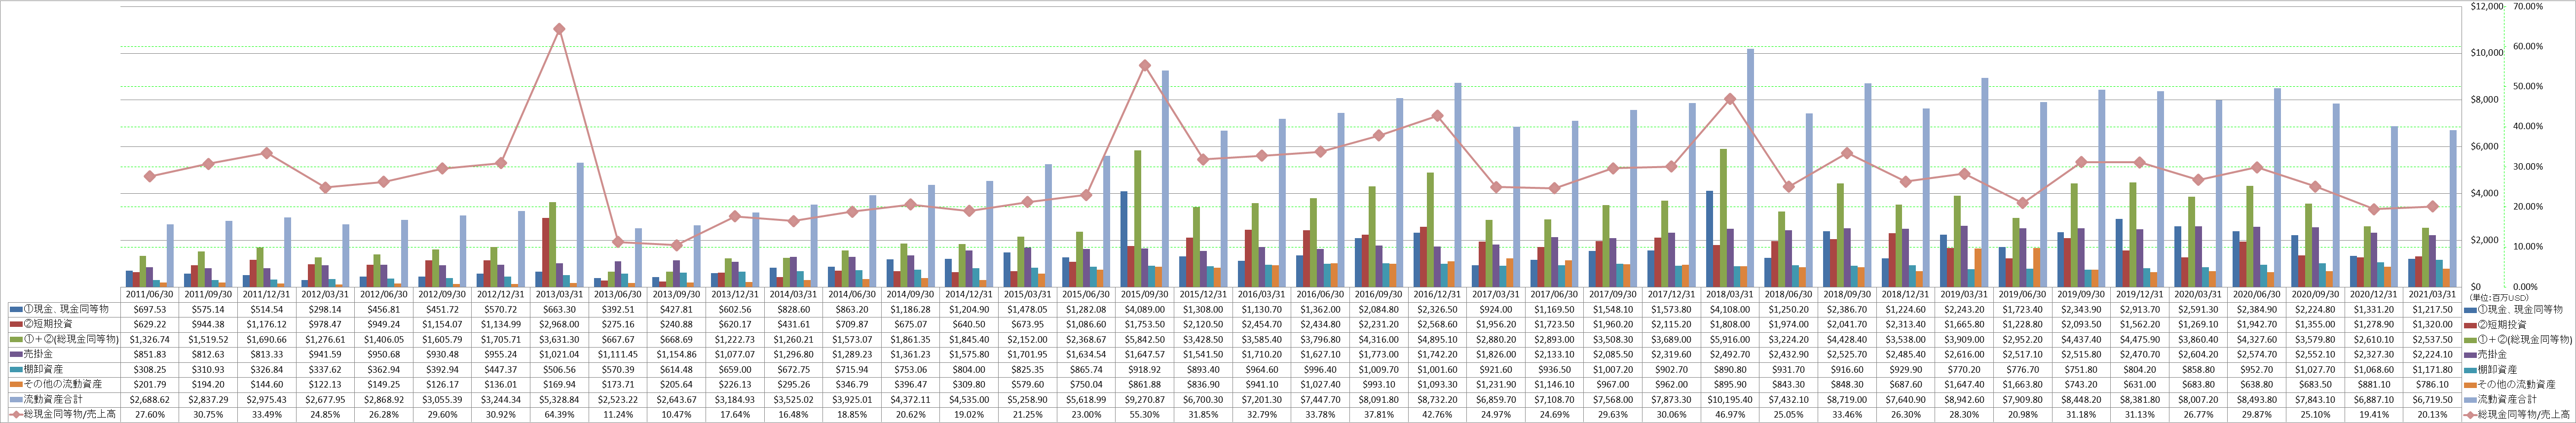Select 流動資産合計 in the right-side legend
Screen dimensions: 2576x423
coord(2505,400)
